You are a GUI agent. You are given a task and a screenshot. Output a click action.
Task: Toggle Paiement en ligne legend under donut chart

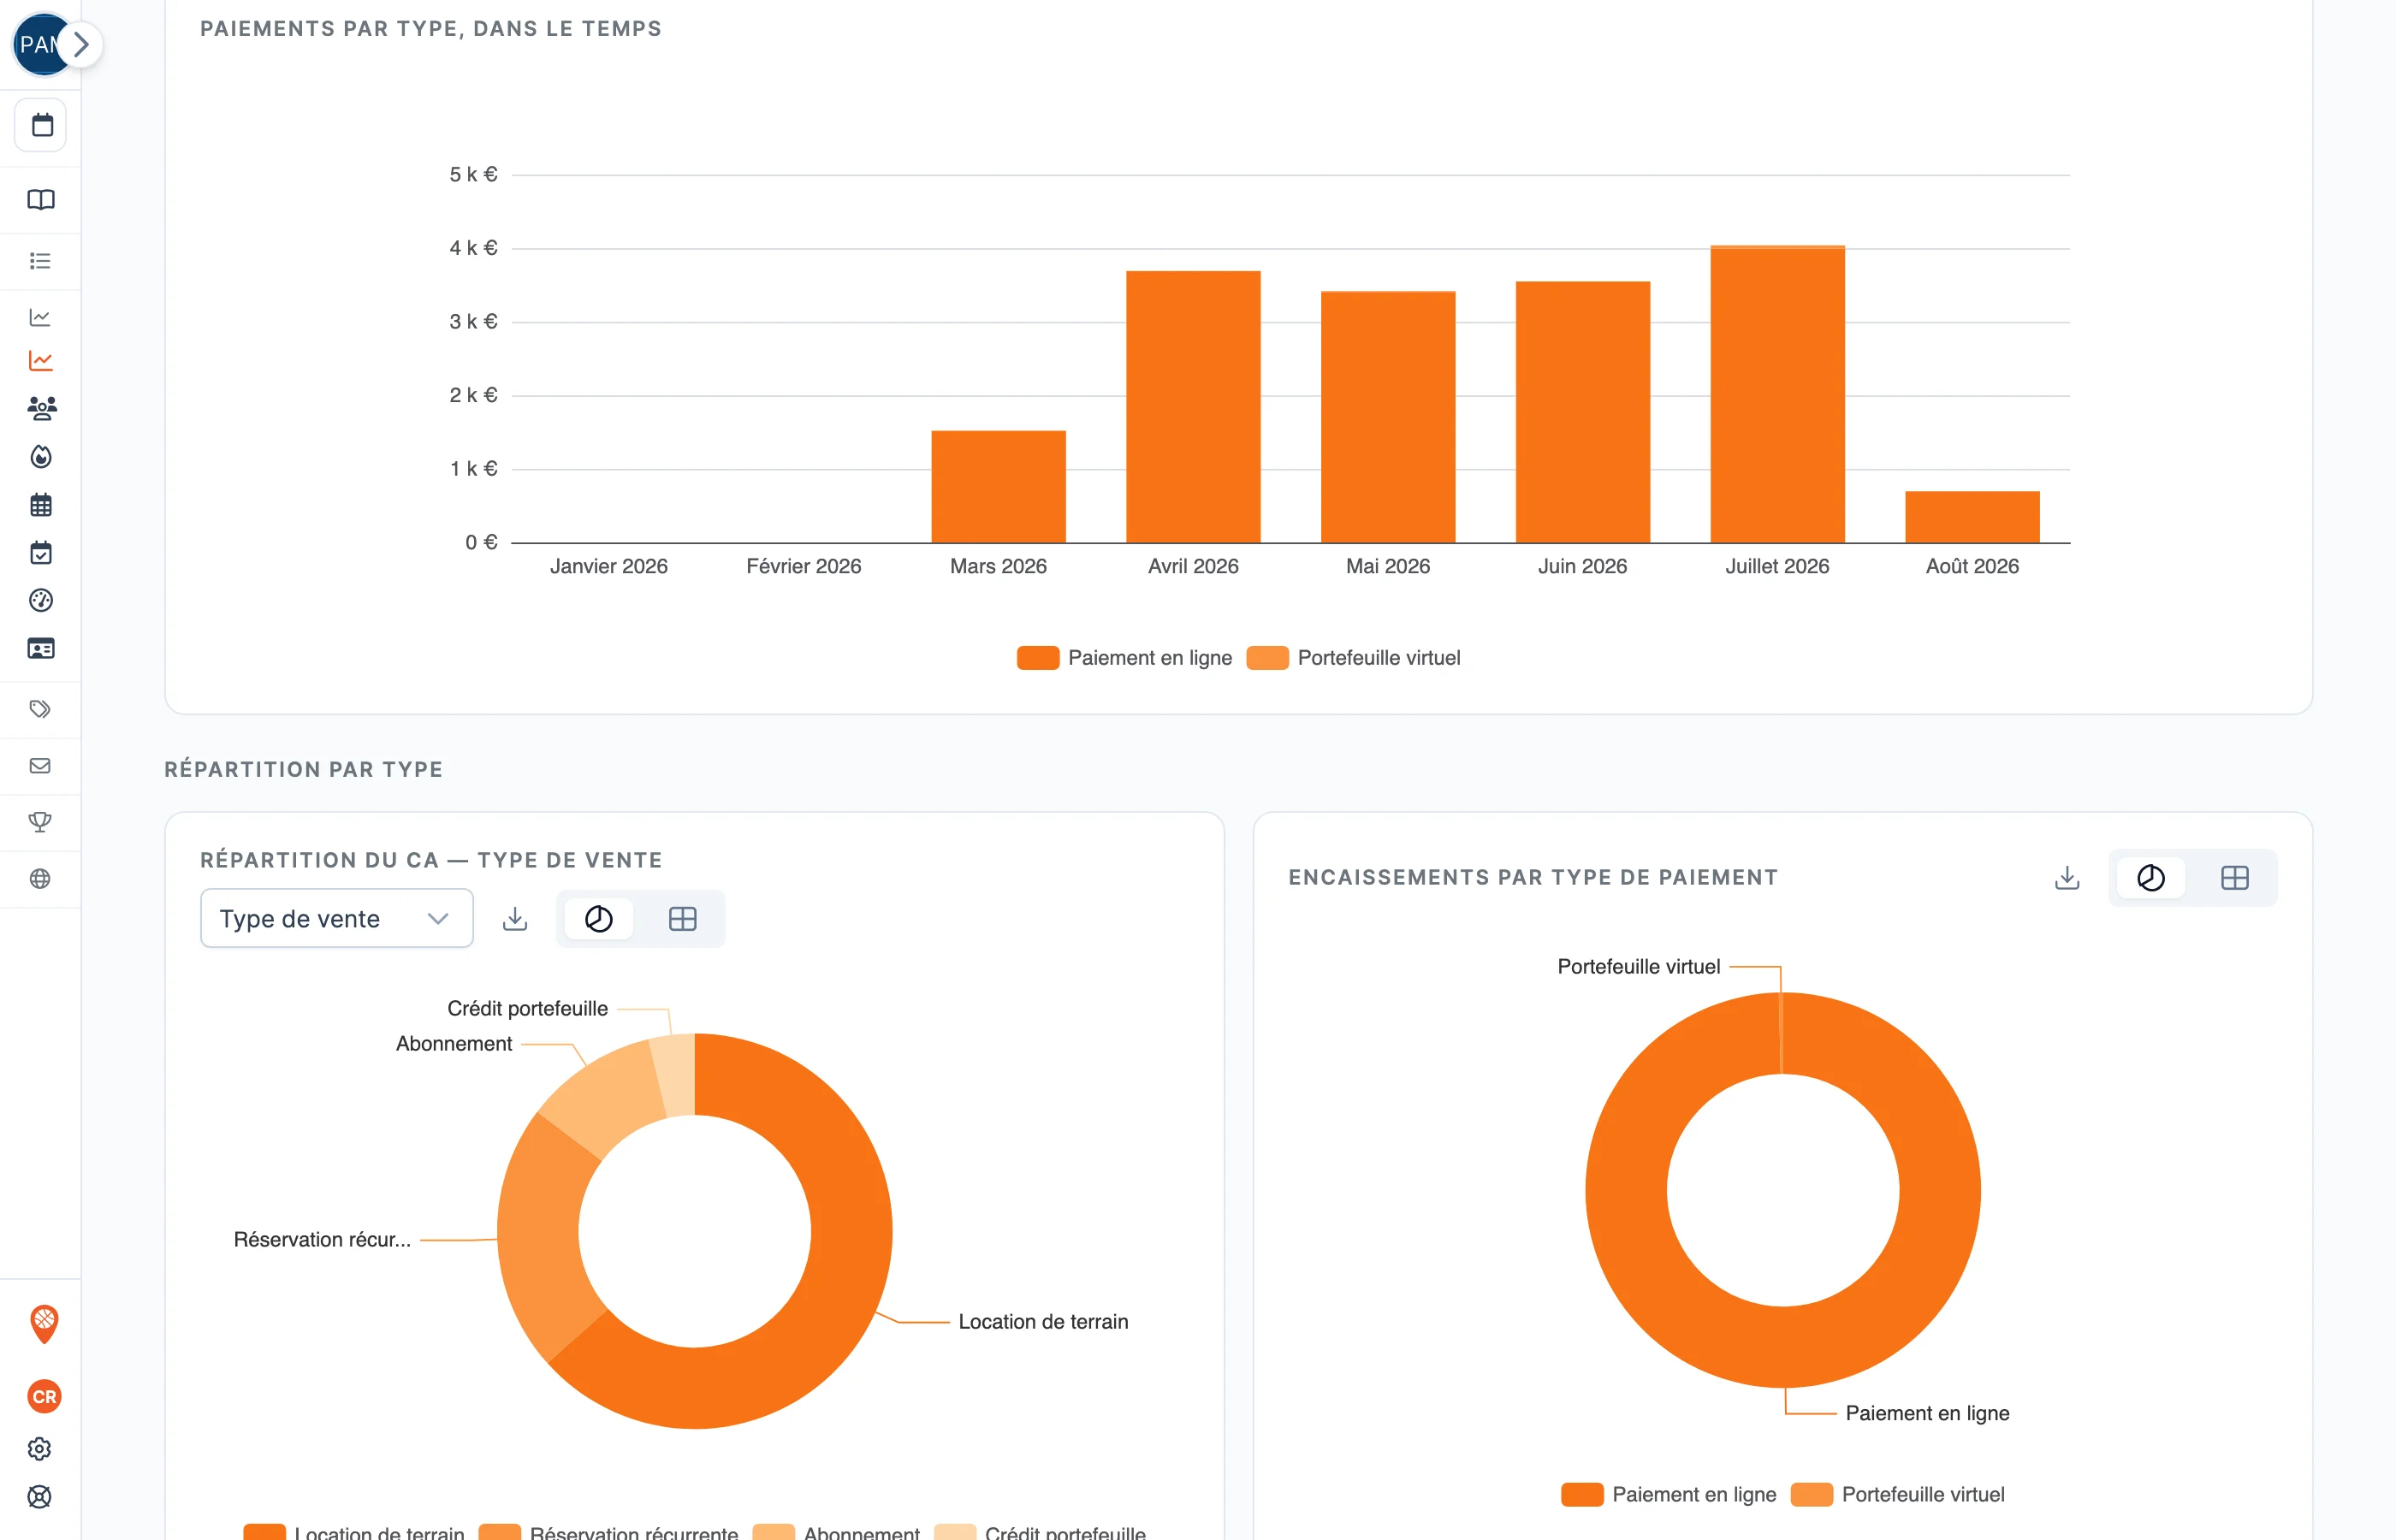pos(1669,1494)
